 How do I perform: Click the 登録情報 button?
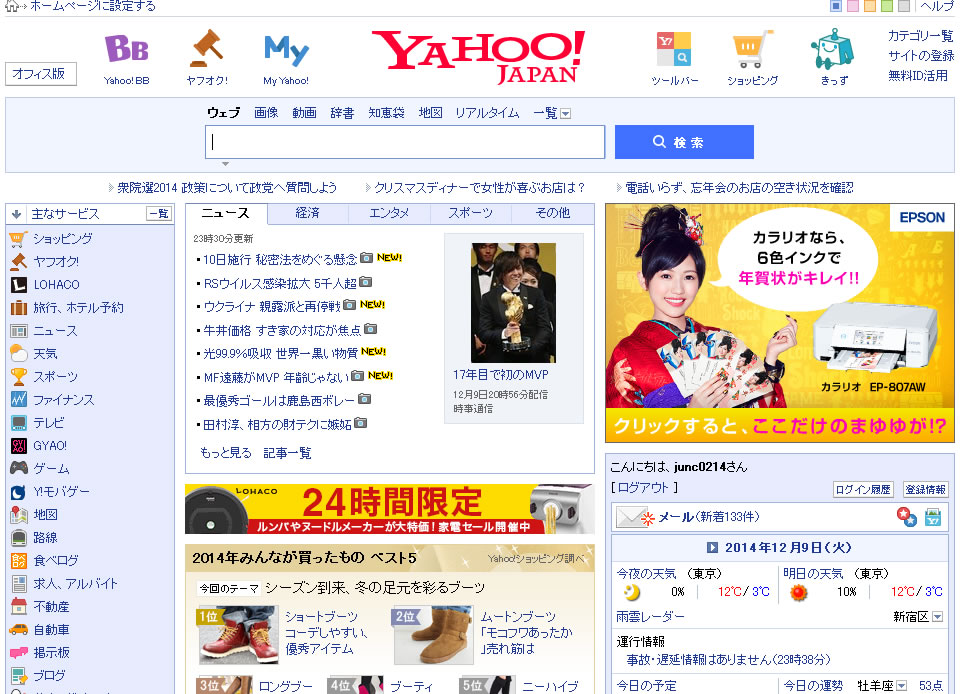coord(925,490)
